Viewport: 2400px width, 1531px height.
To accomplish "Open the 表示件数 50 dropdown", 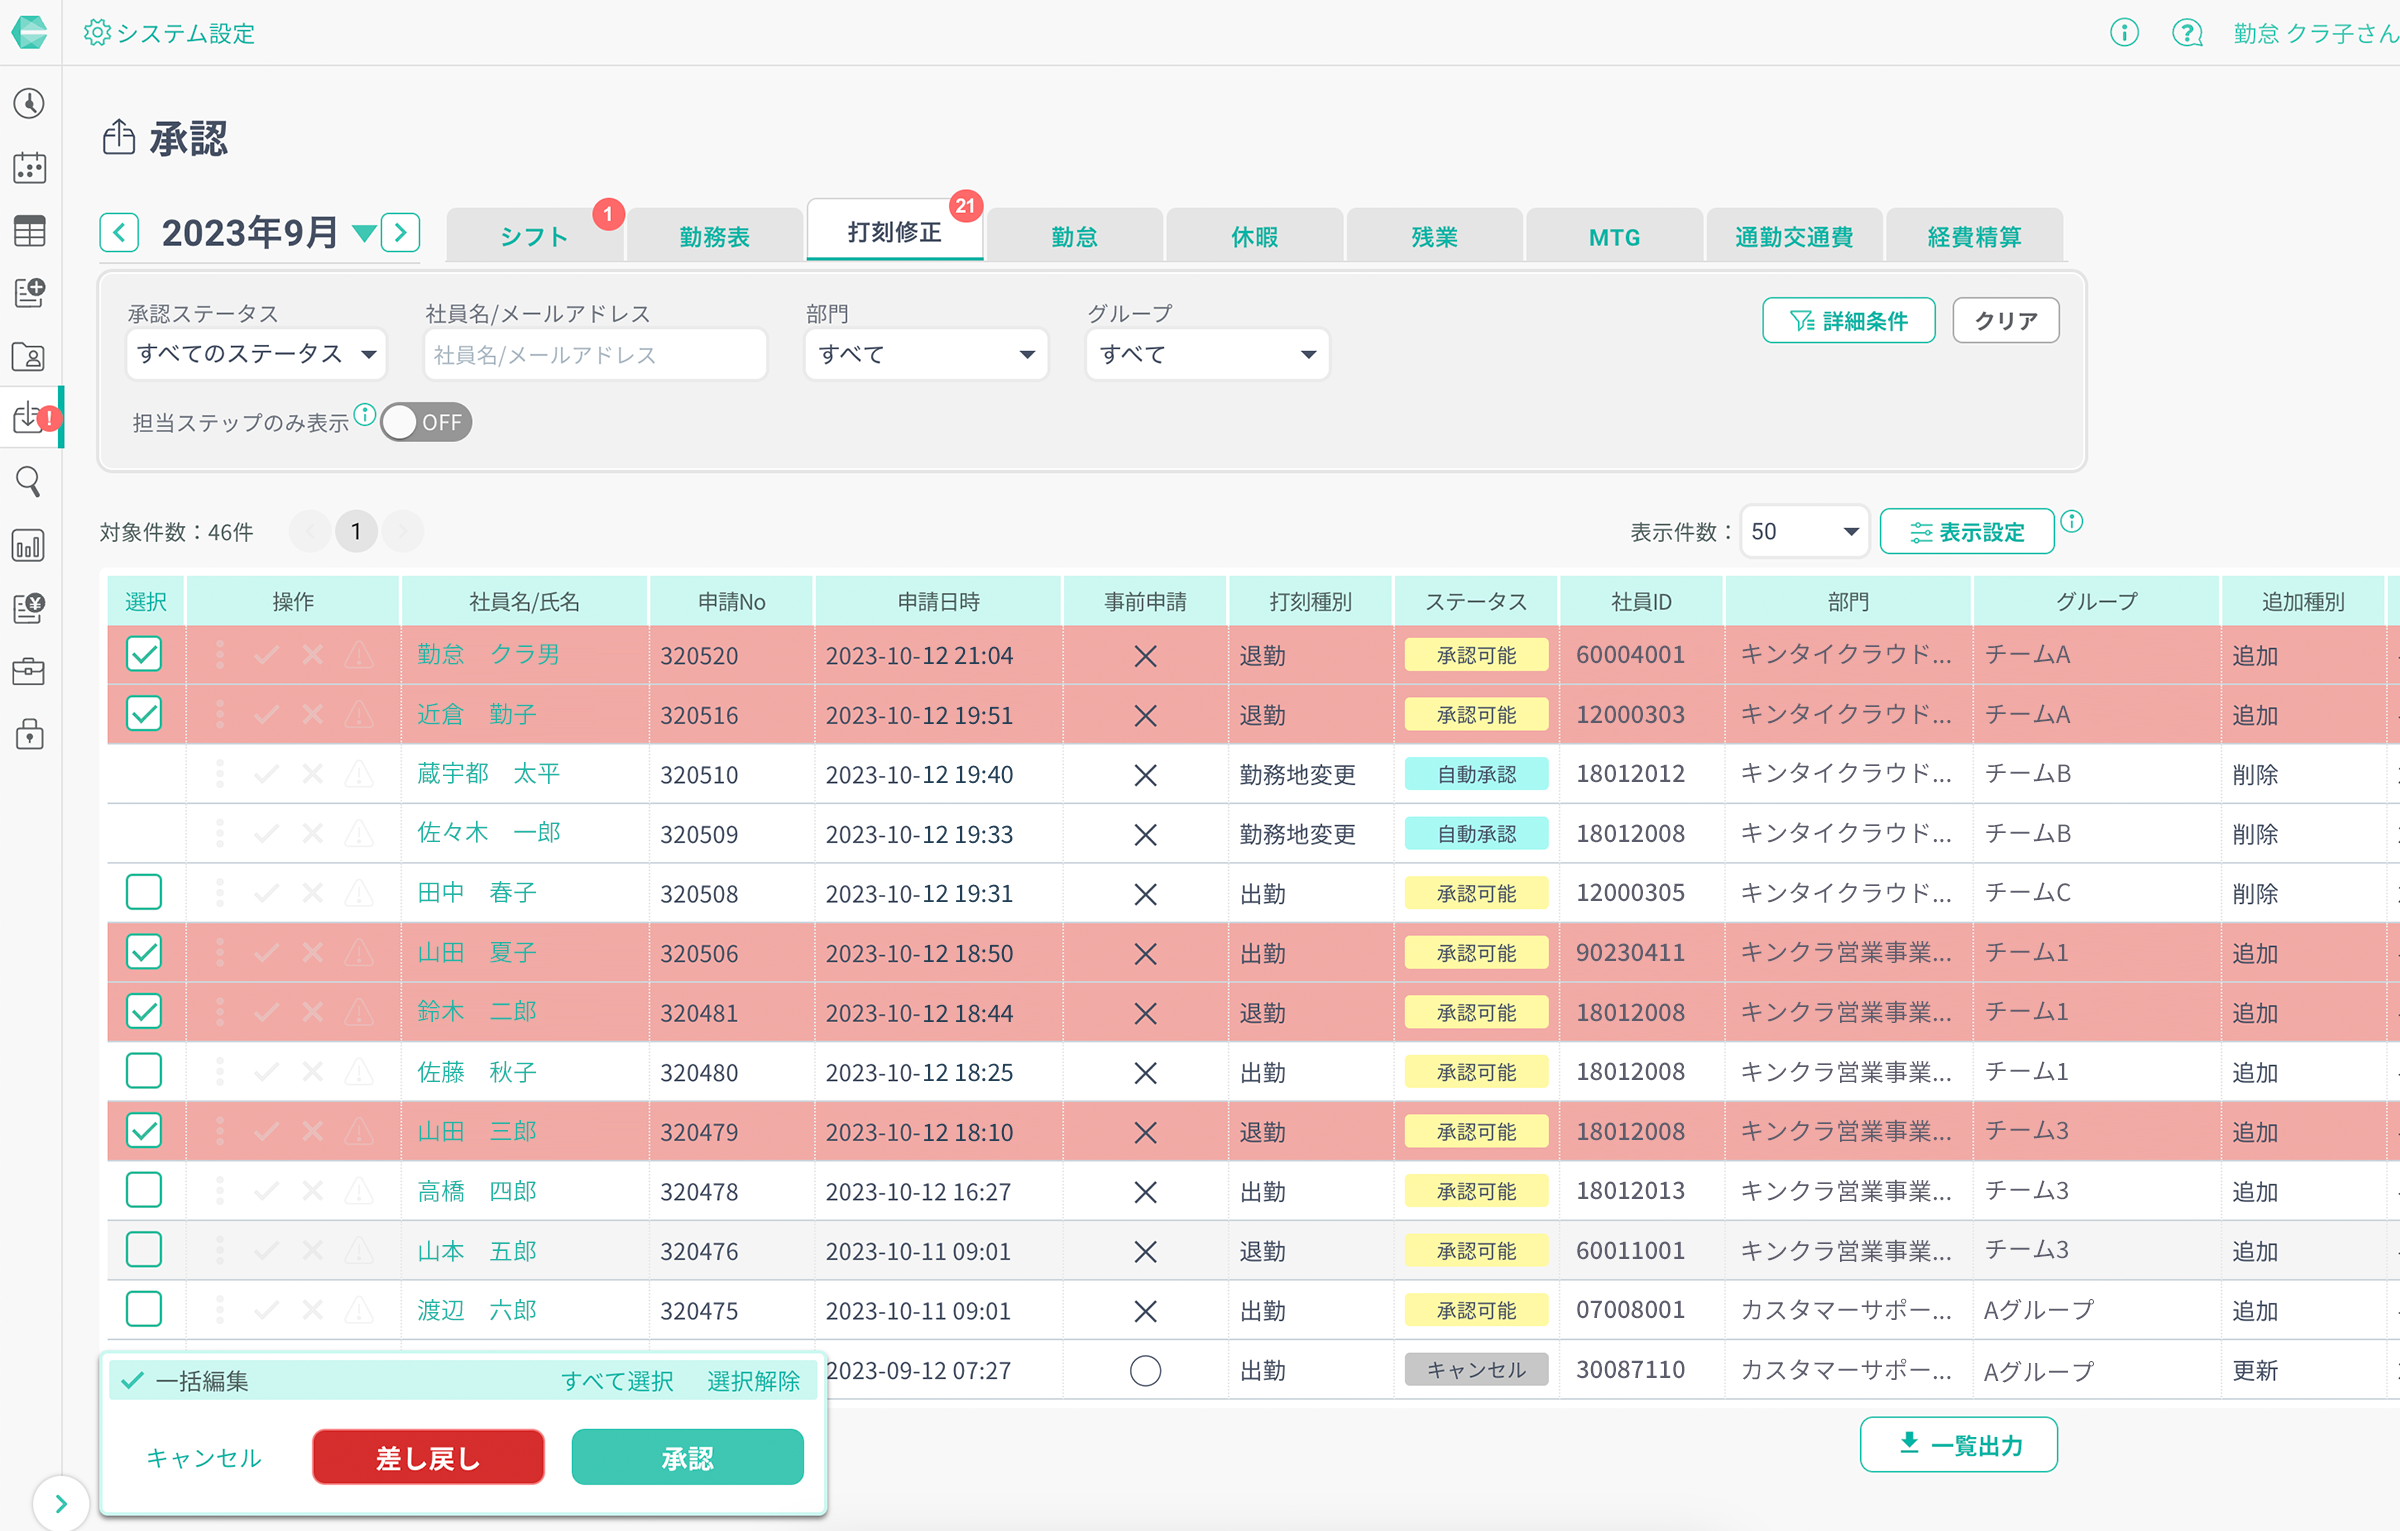I will [1804, 531].
